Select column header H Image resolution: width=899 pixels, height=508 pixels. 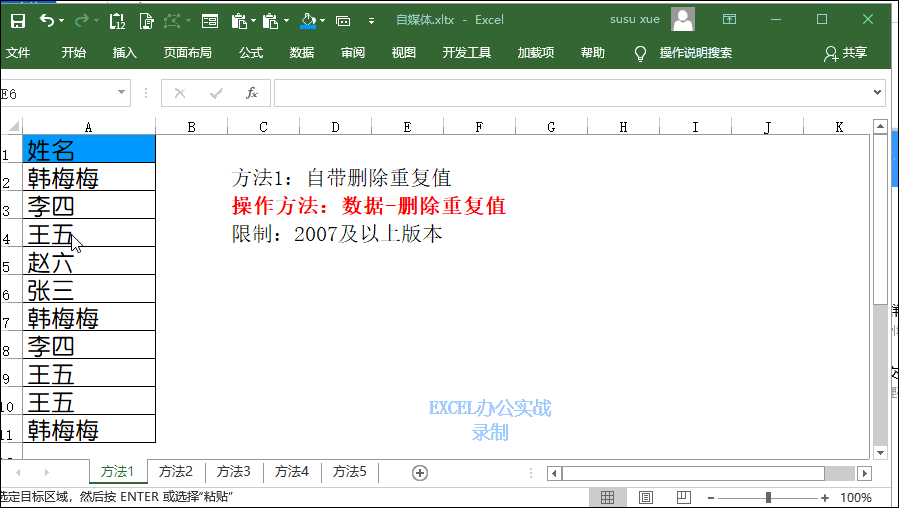tap(623, 127)
